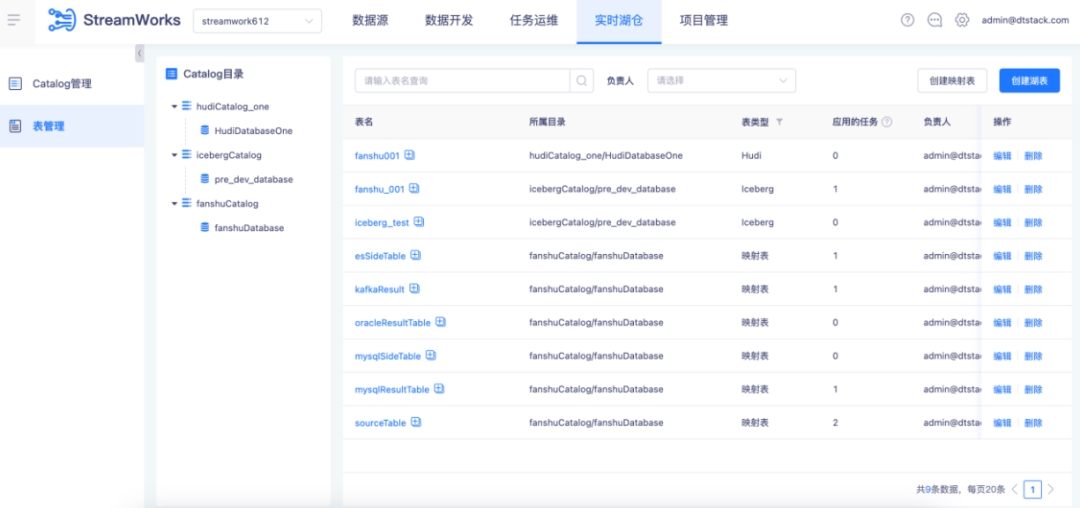This screenshot has height=508, width=1080.
Task: Select the fanshuCatalog tree label
Action: [227, 204]
